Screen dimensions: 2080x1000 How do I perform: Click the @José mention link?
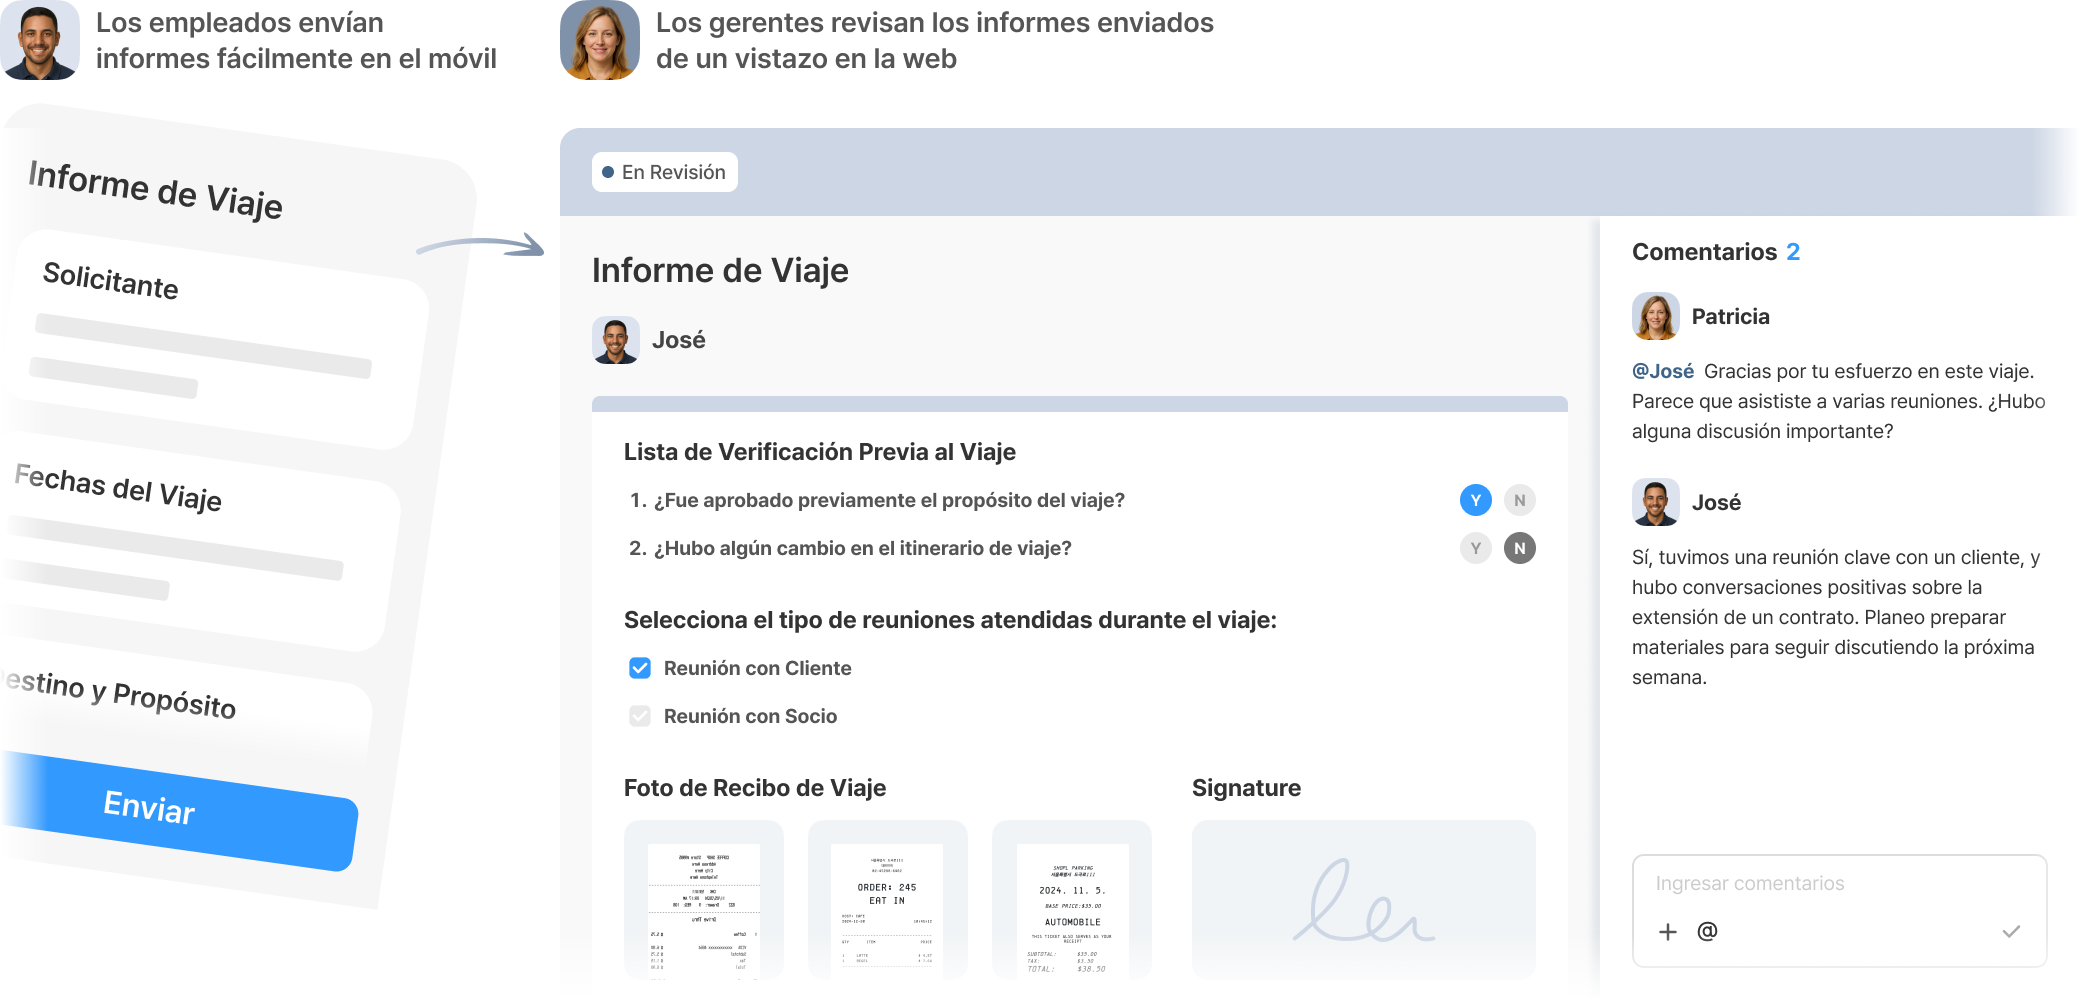coord(1663,371)
